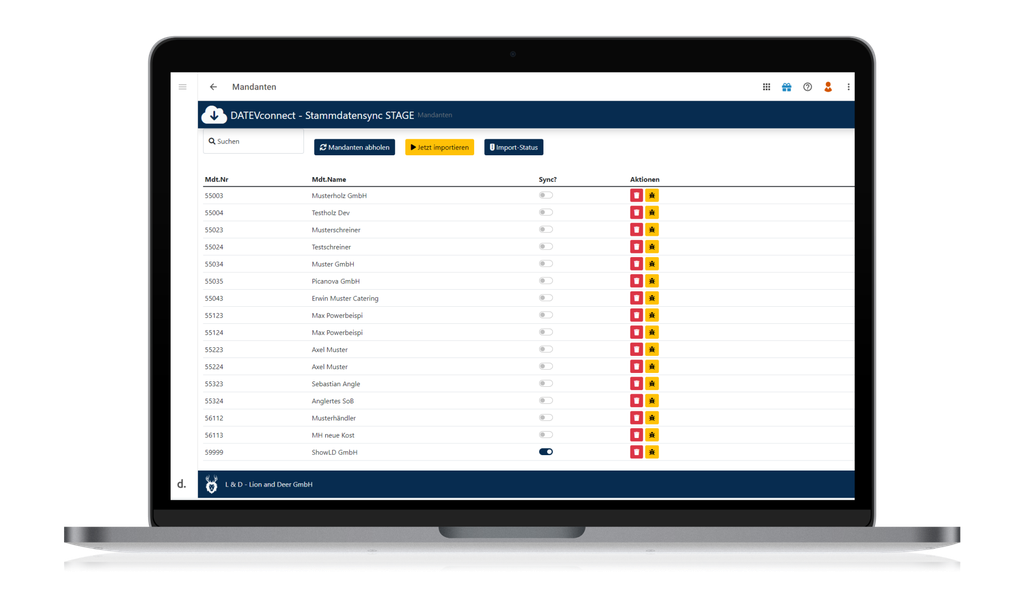1024x589 pixels.
Task: Click the yellow Jetzt importieren button
Action: pyautogui.click(x=440, y=148)
